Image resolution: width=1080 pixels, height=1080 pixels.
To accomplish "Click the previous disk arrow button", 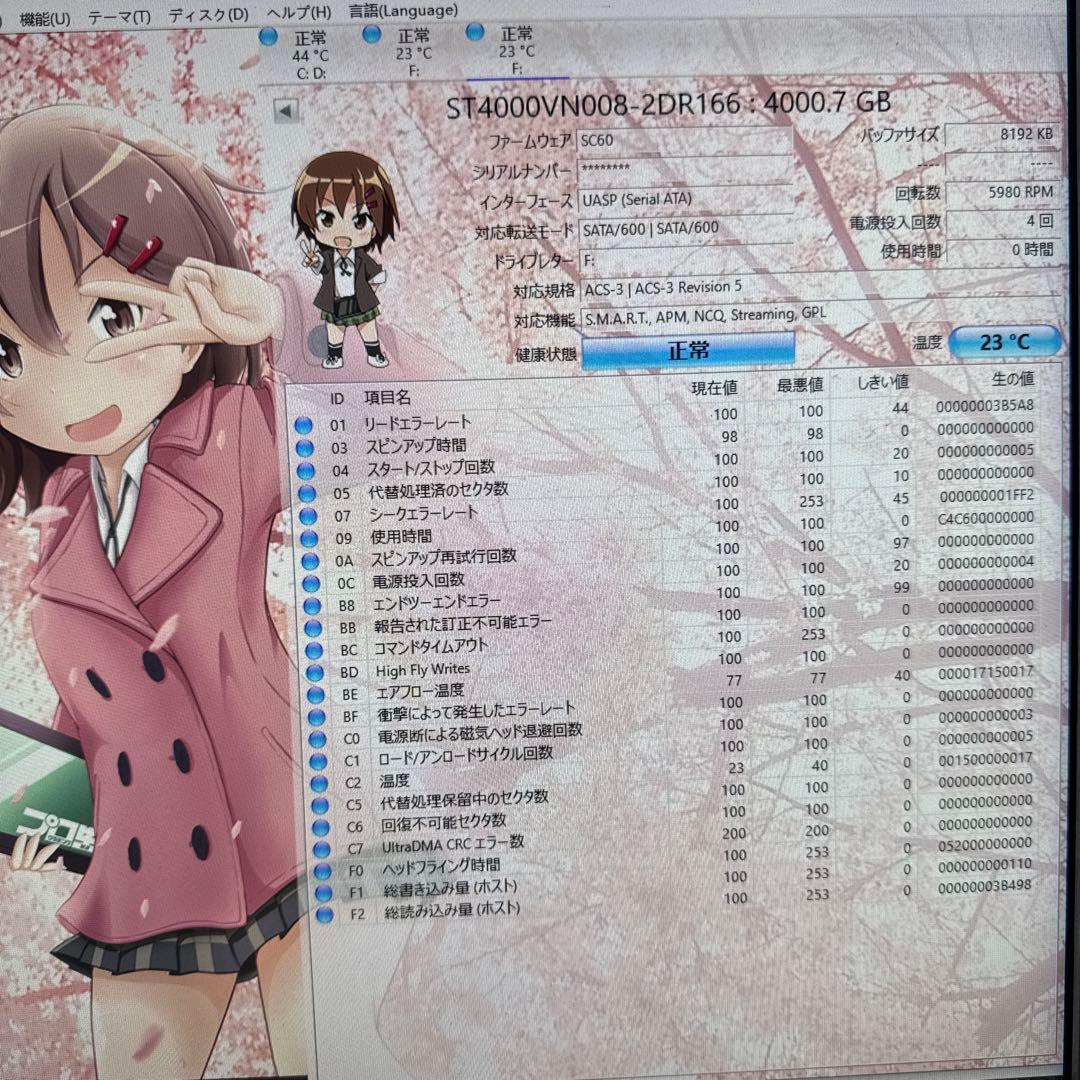I will 286,112.
